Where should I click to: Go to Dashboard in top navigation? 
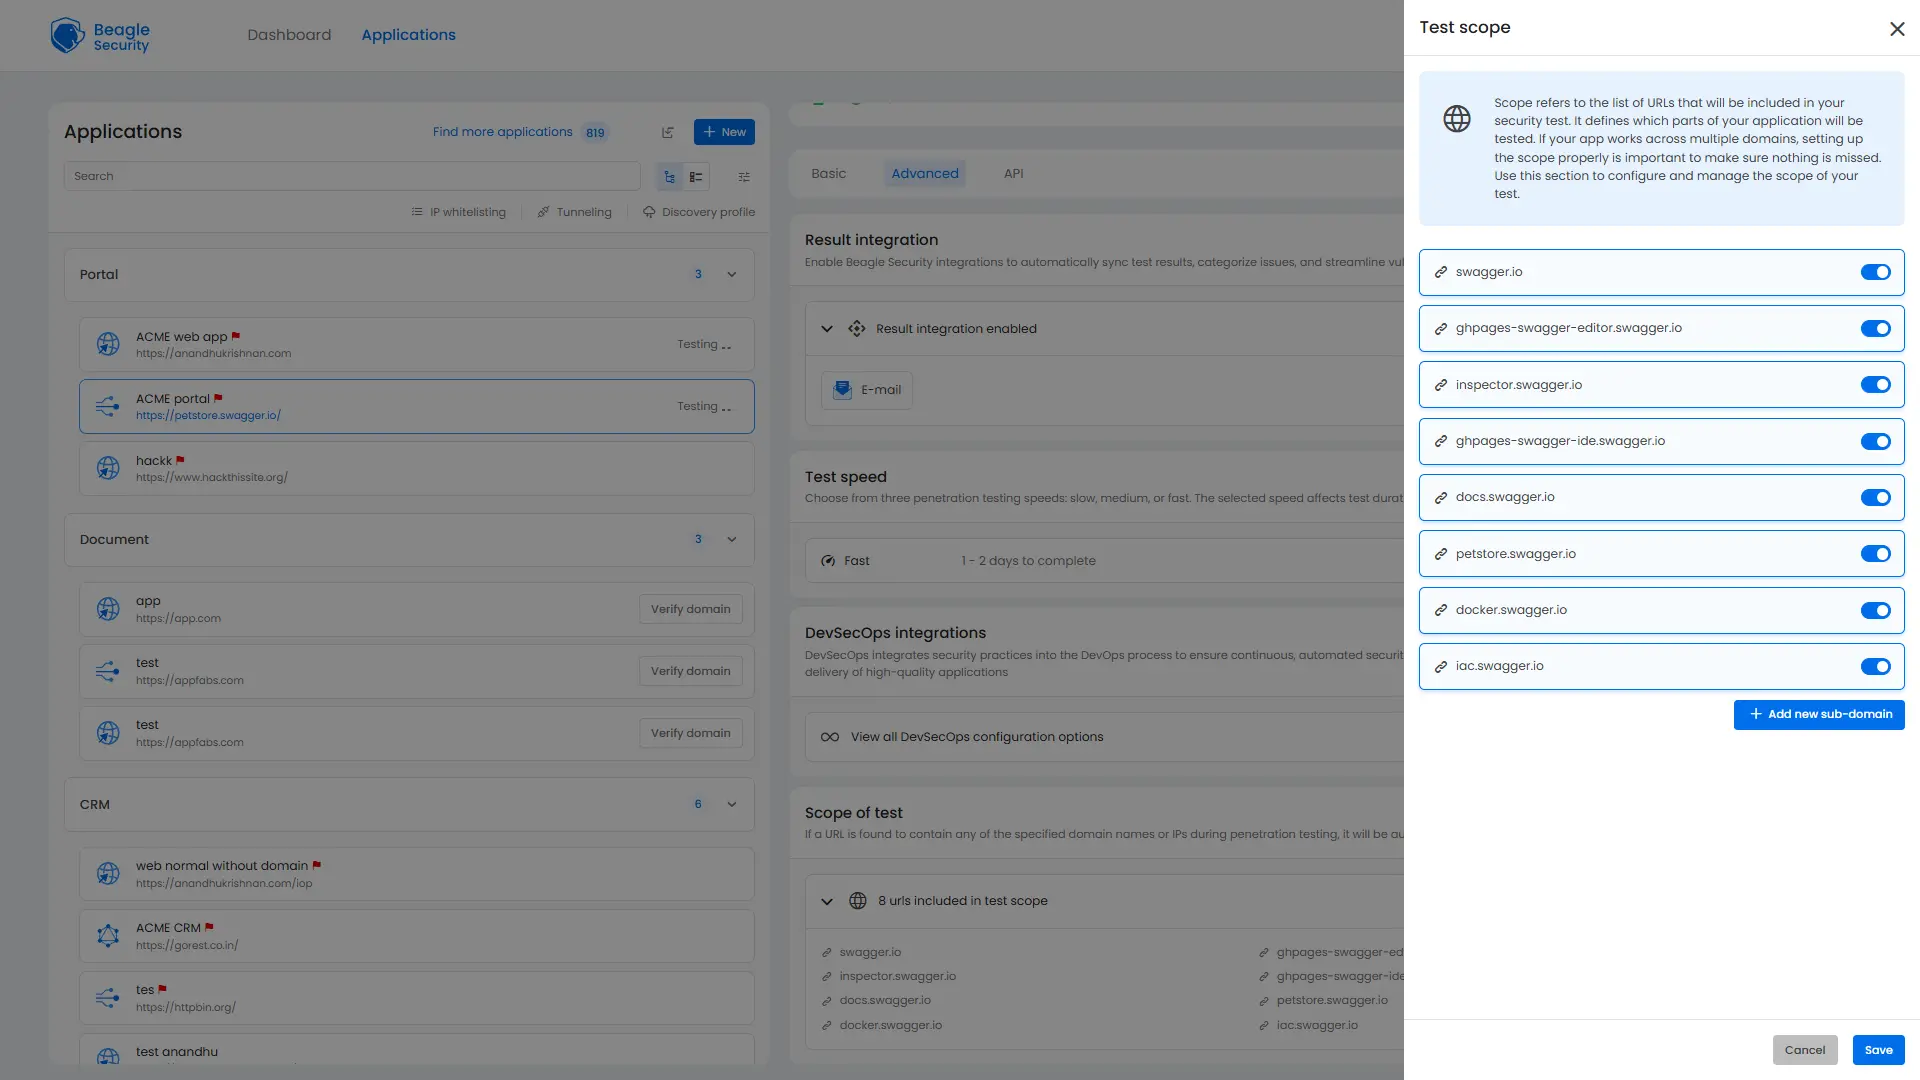click(289, 35)
